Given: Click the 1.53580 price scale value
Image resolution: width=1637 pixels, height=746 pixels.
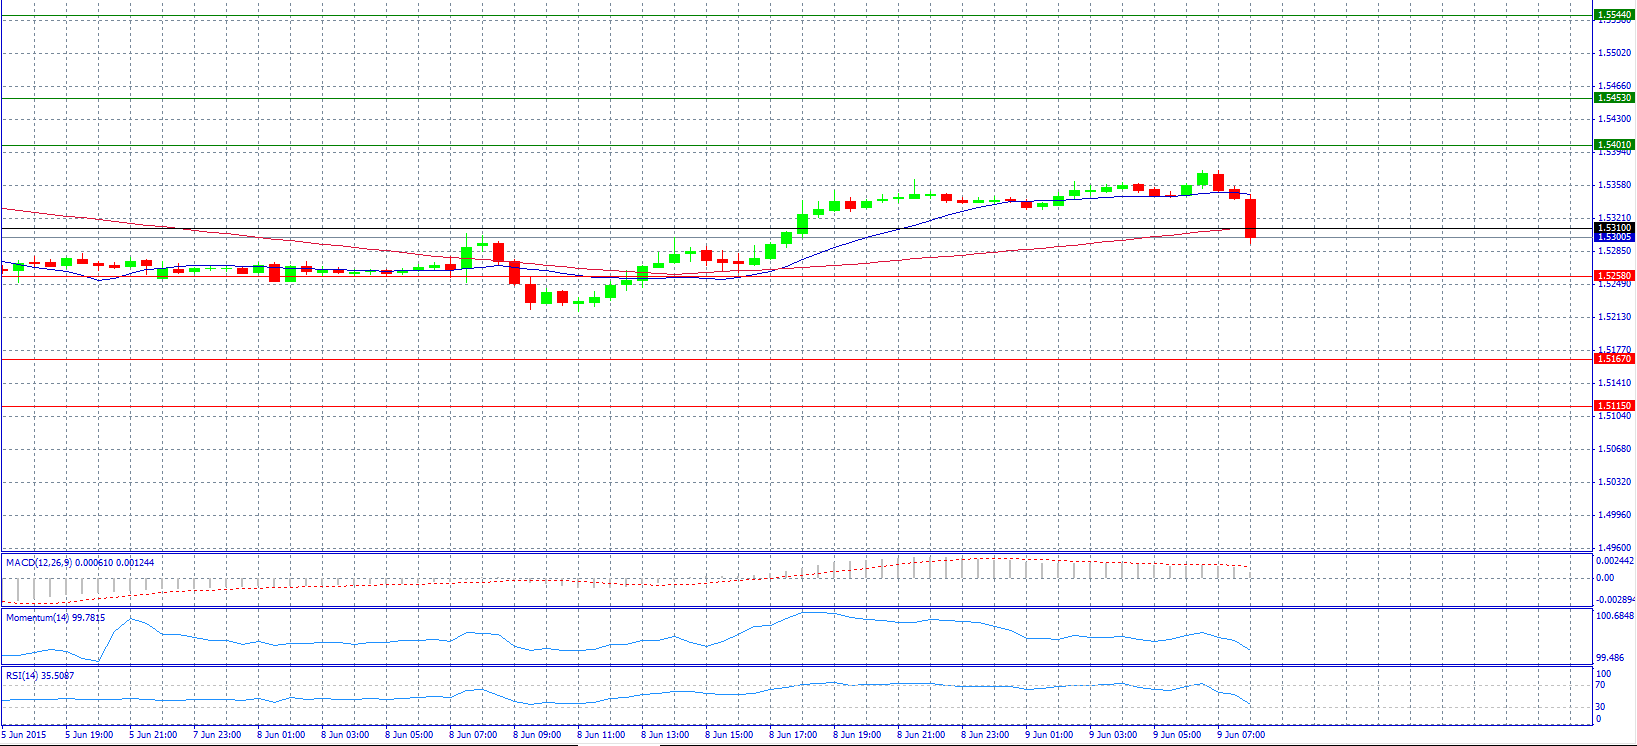Looking at the screenshot, I should 1615,185.
